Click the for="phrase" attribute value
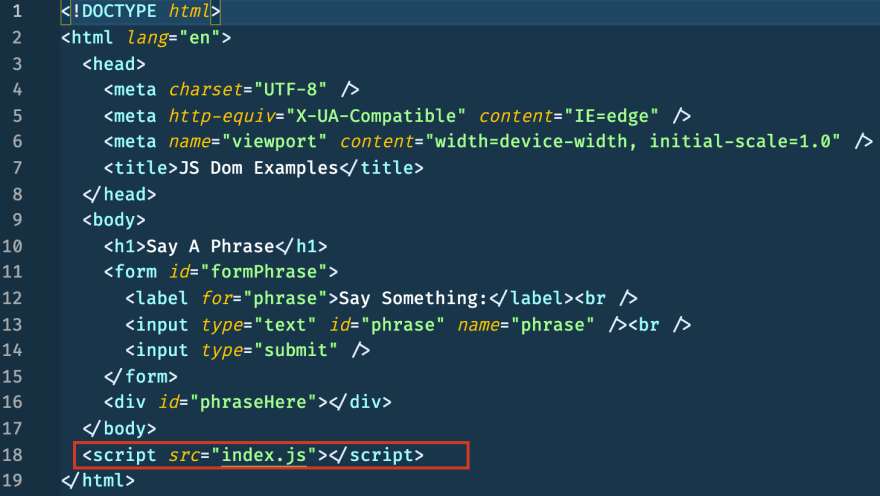Image resolution: width=880 pixels, height=496 pixels. pyautogui.click(x=285, y=298)
